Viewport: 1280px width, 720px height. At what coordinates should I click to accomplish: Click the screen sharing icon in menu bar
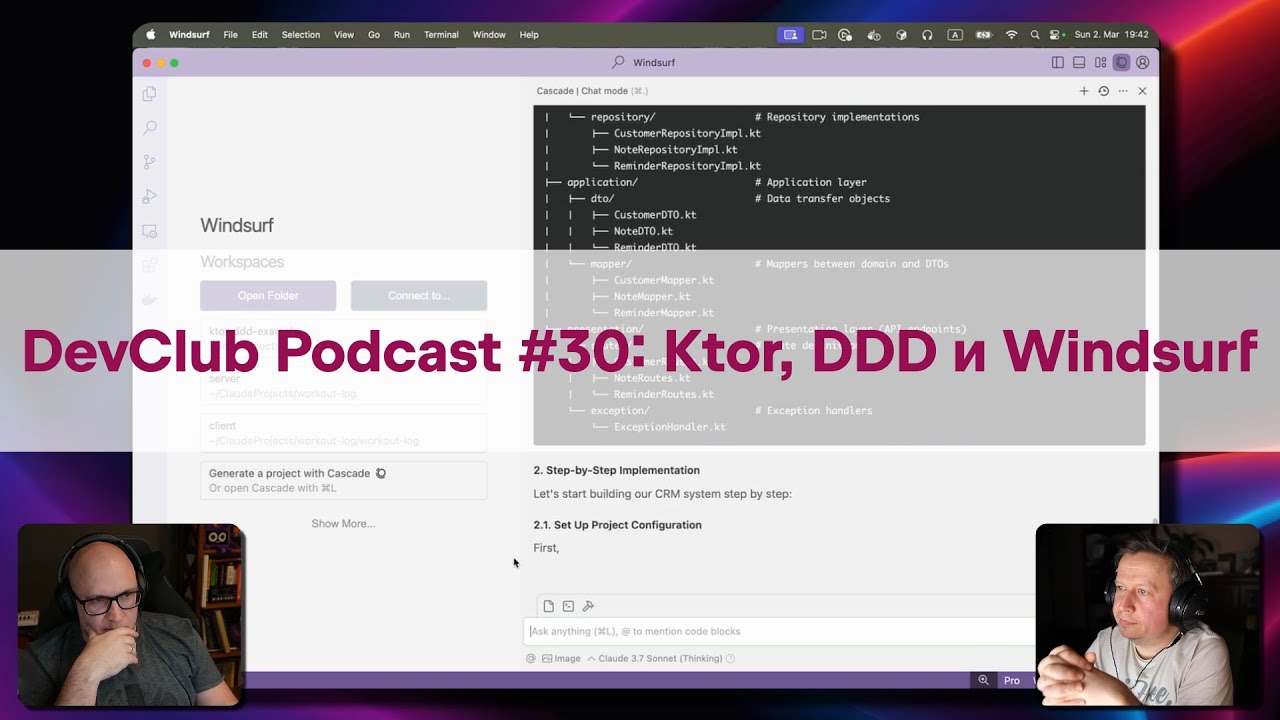[790, 34]
